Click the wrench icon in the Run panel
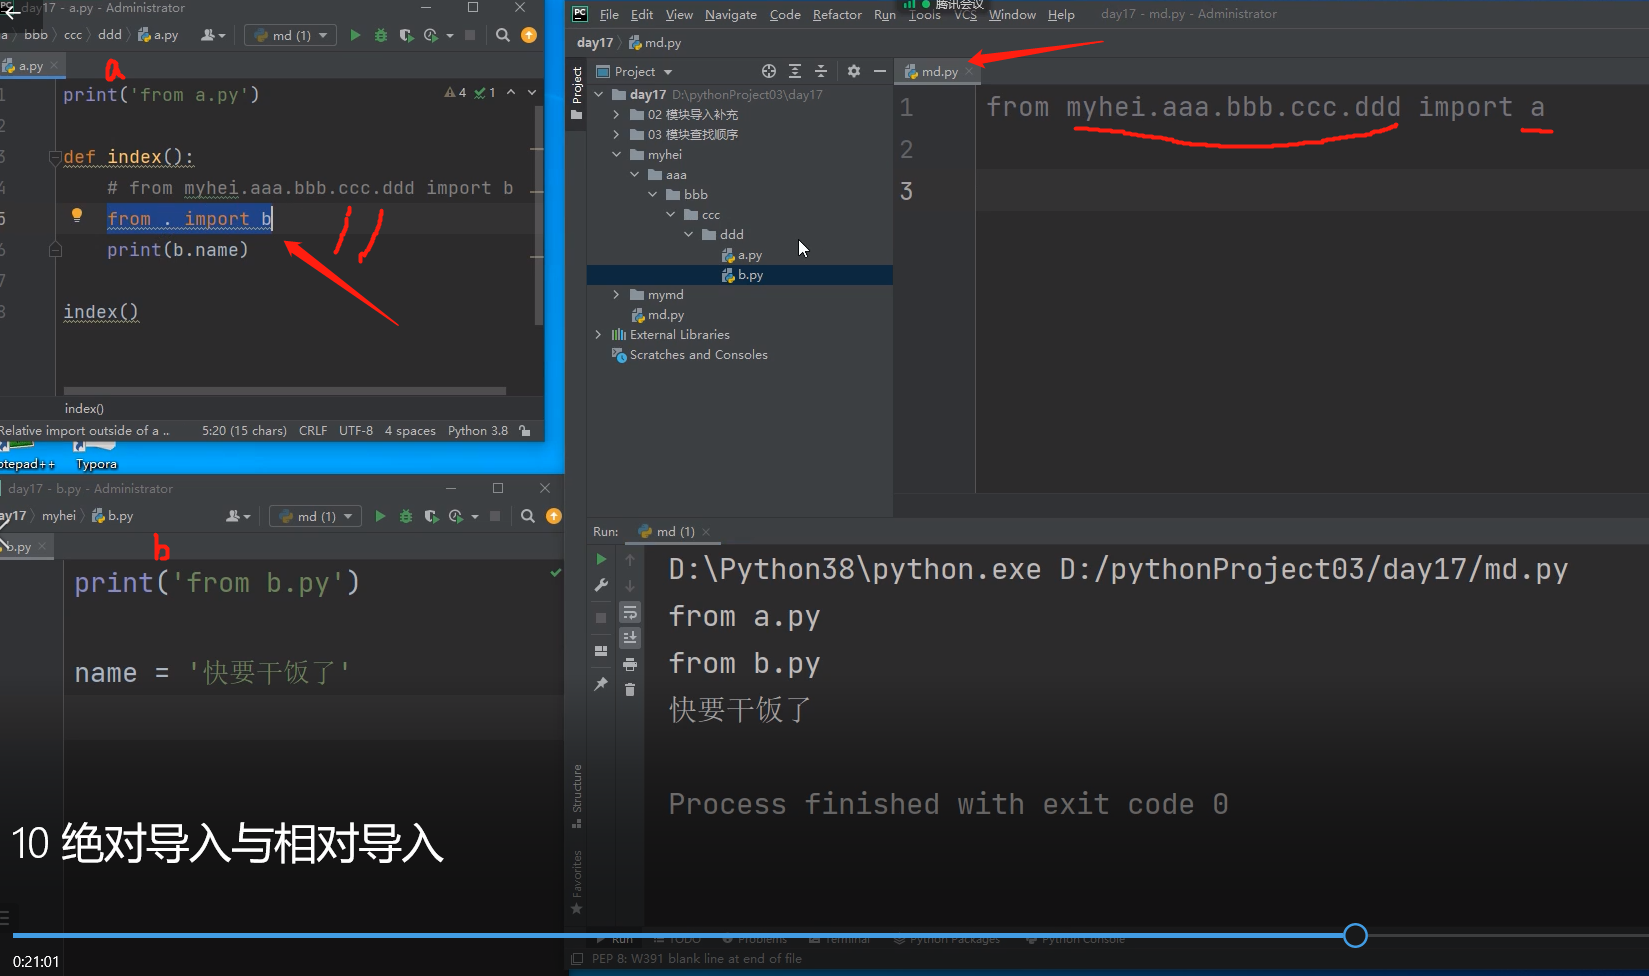1649x976 pixels. click(601, 585)
